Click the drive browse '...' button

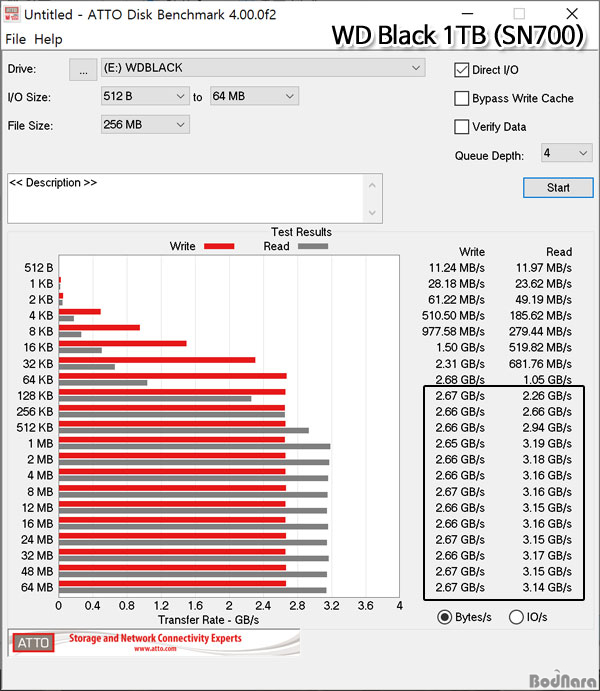click(83, 70)
